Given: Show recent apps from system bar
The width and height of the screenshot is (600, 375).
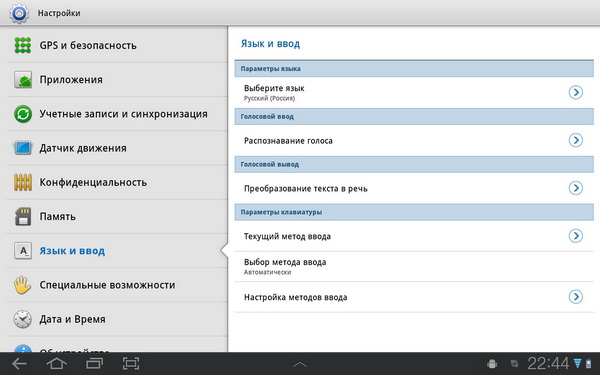Looking at the screenshot, I should [x=94, y=363].
